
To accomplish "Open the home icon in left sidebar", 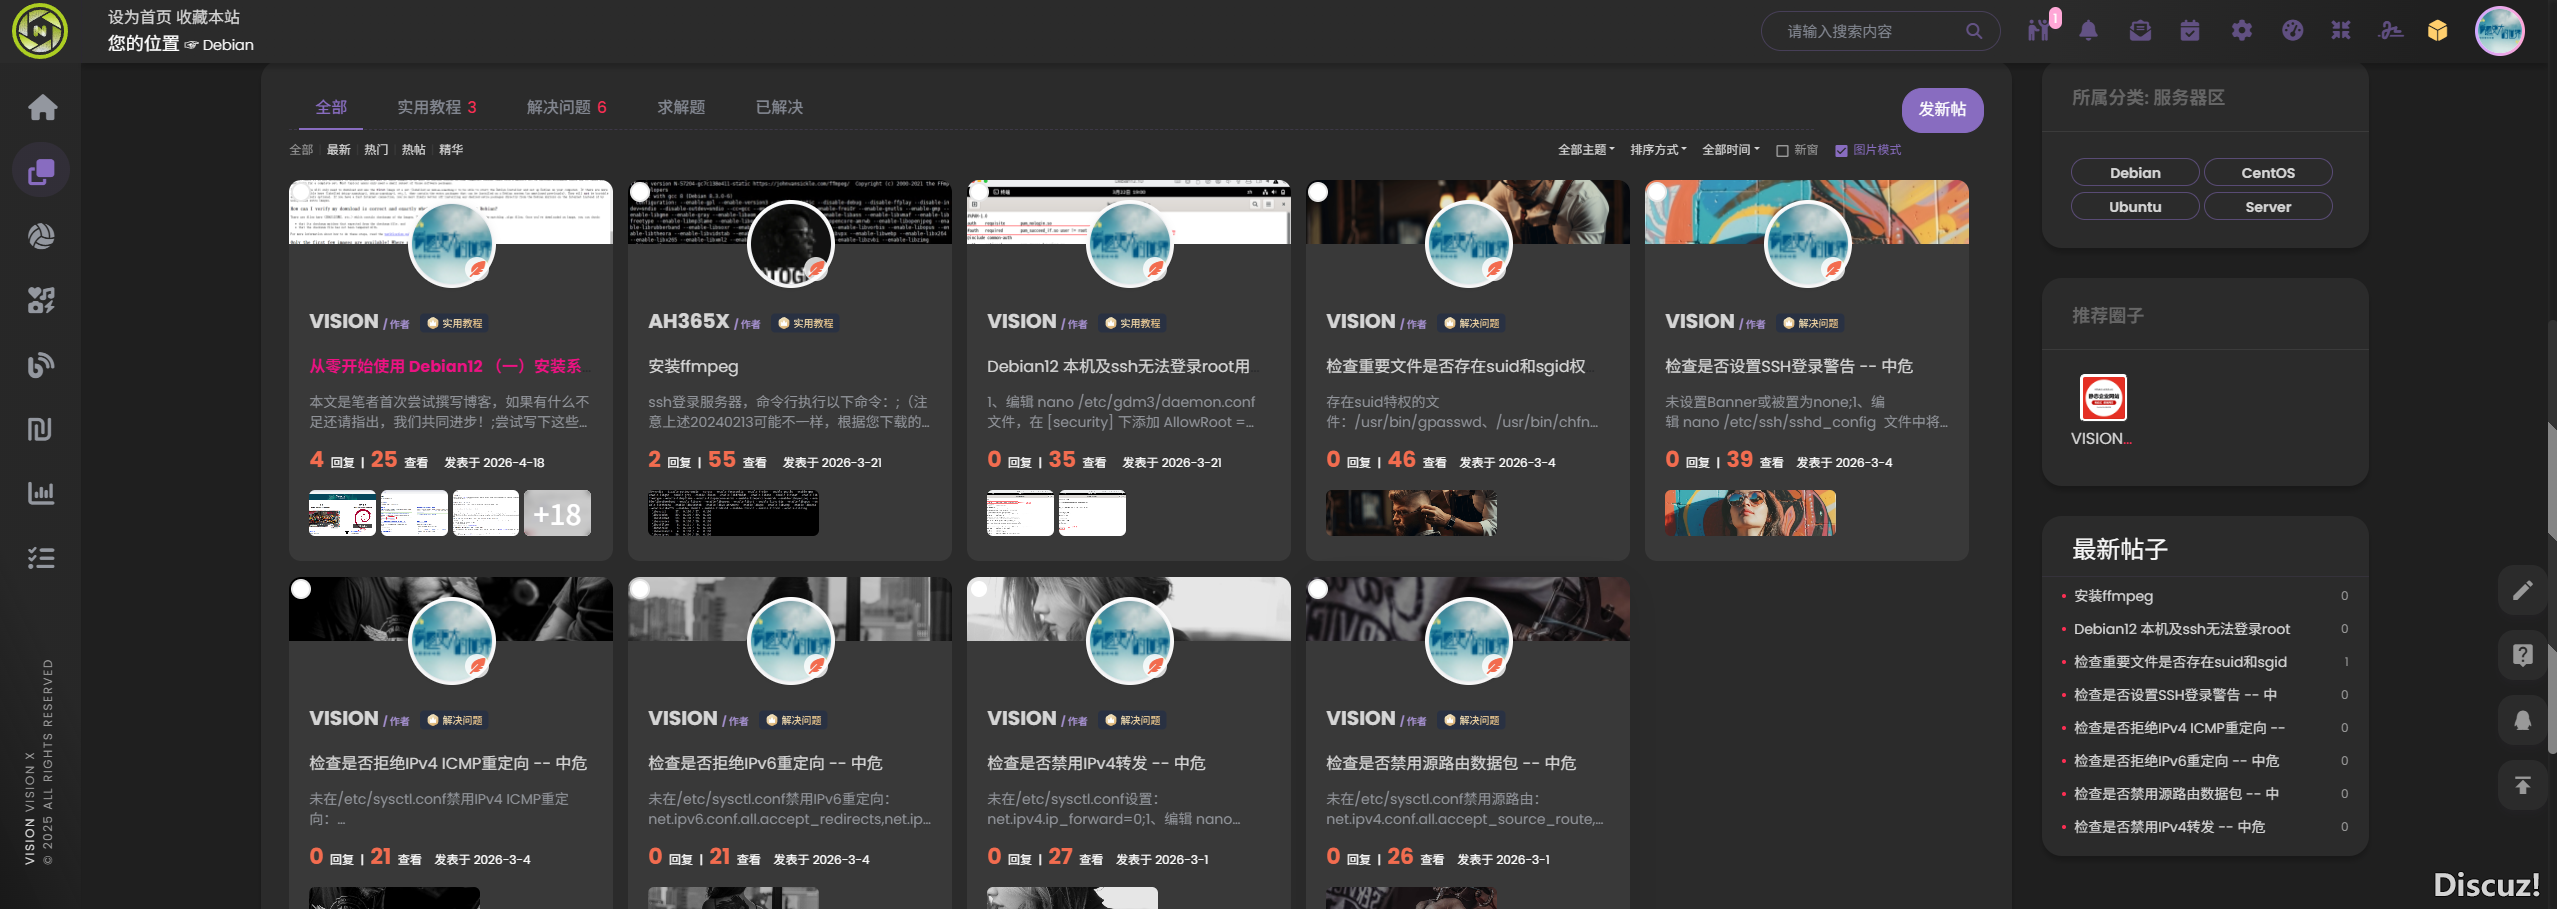I will (x=42, y=107).
